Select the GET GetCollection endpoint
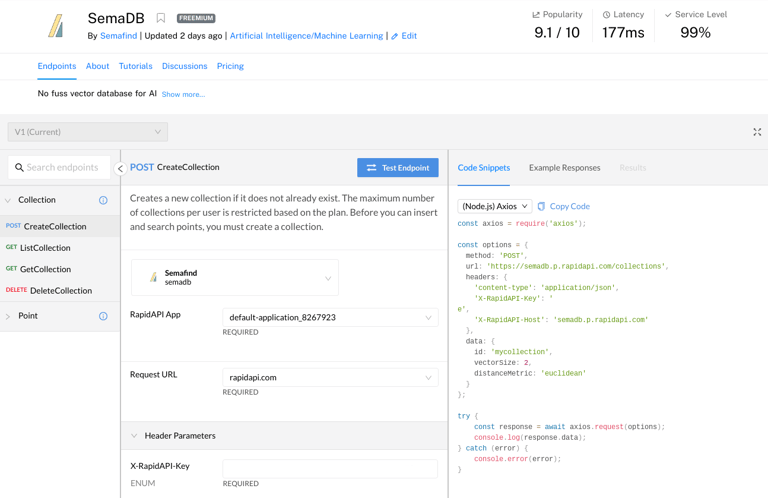Image resolution: width=768 pixels, height=498 pixels. [60, 269]
